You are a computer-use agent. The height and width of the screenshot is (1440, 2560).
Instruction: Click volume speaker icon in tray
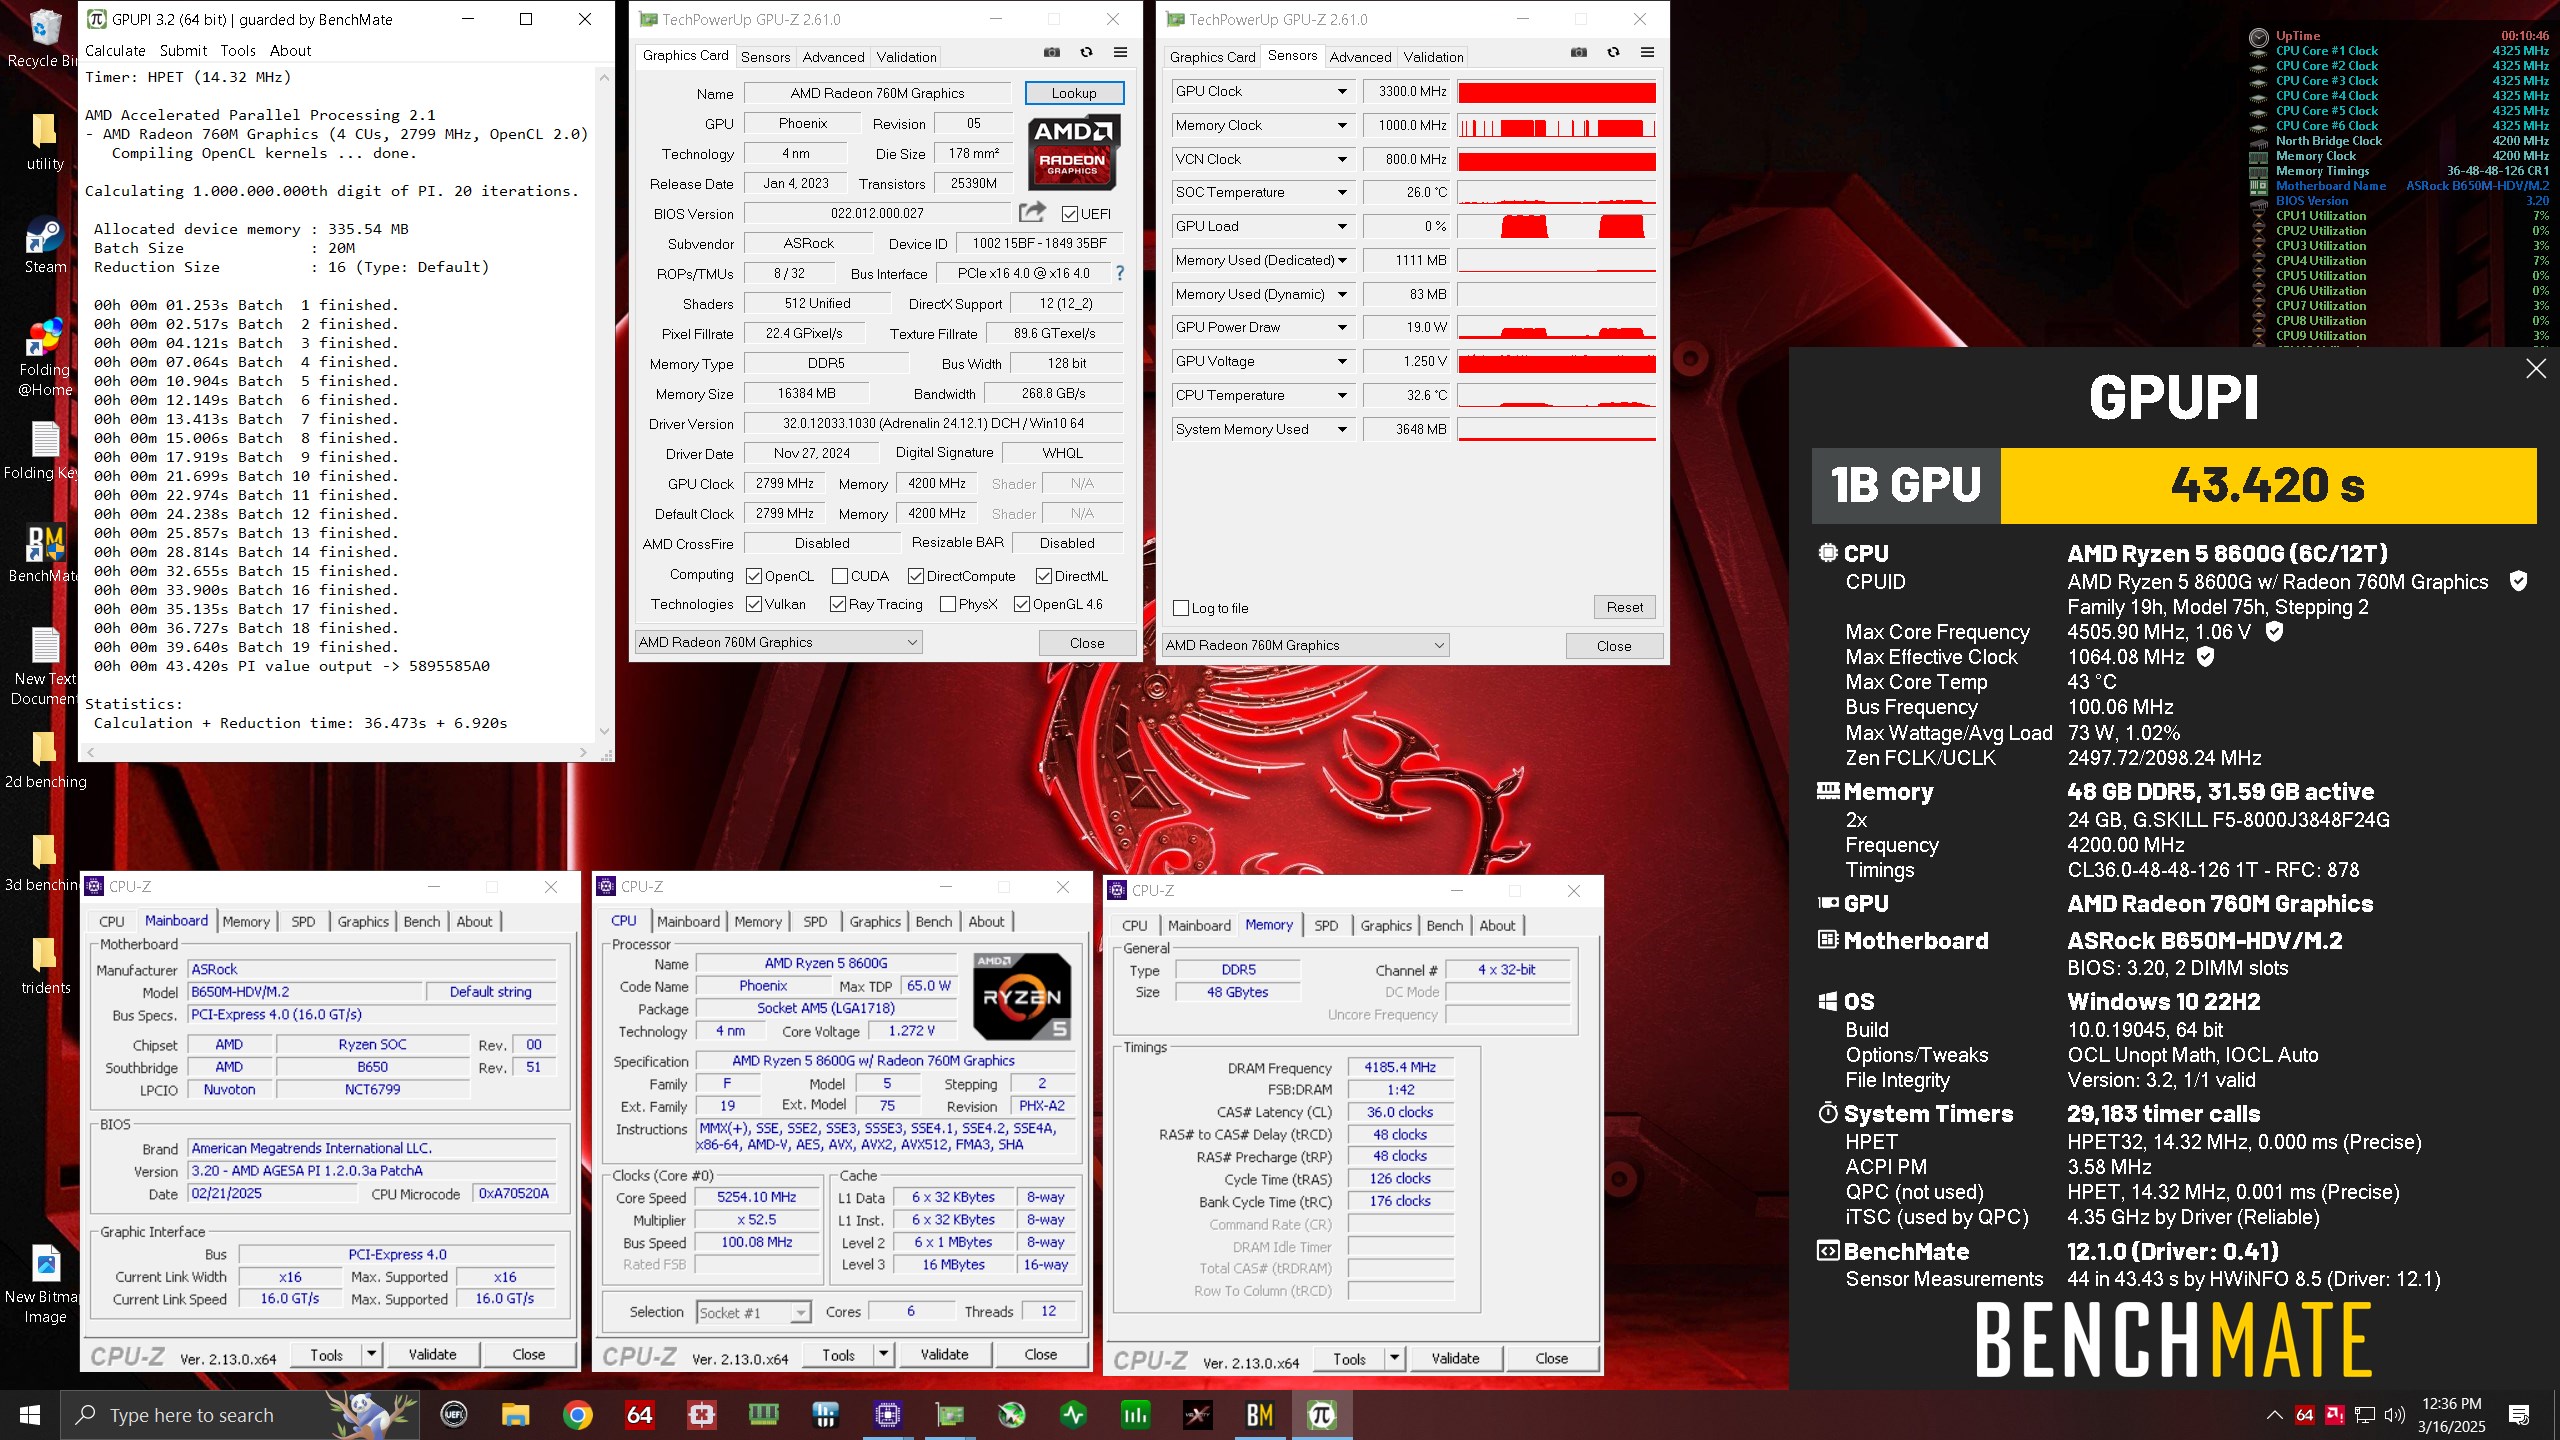coord(2394,1415)
